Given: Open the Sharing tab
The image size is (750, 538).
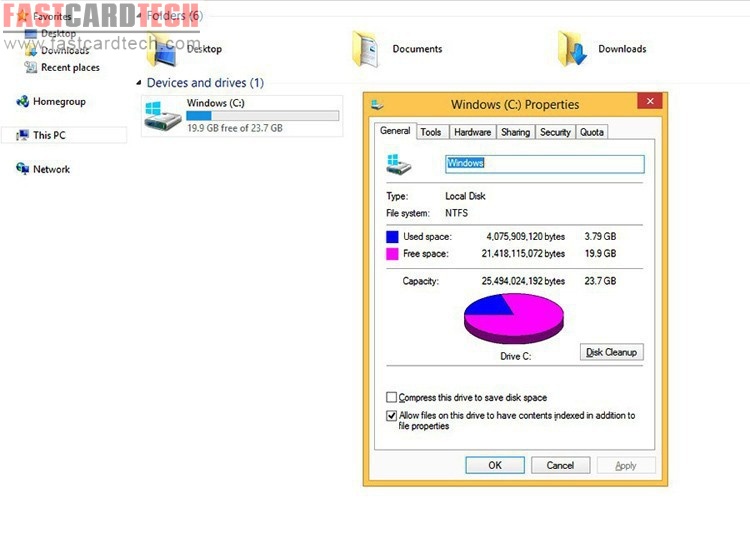Looking at the screenshot, I should click(516, 132).
